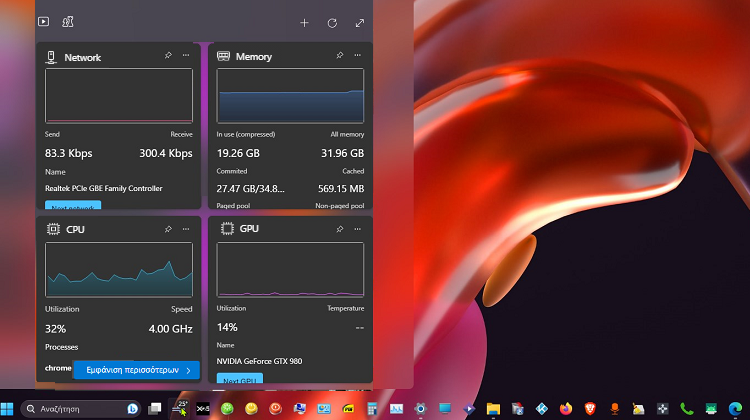Pin the Network widget
The width and height of the screenshot is (750, 420).
[168, 55]
